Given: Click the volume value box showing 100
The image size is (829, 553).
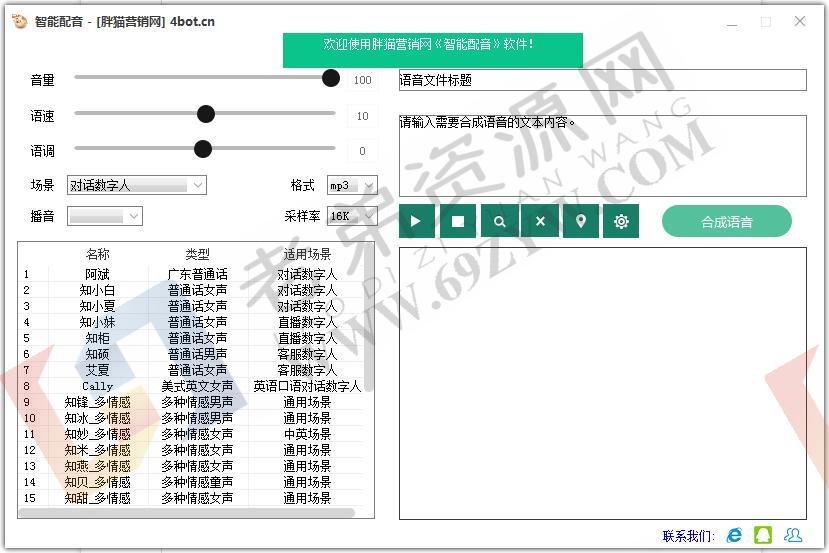Looking at the screenshot, I should coord(362,80).
